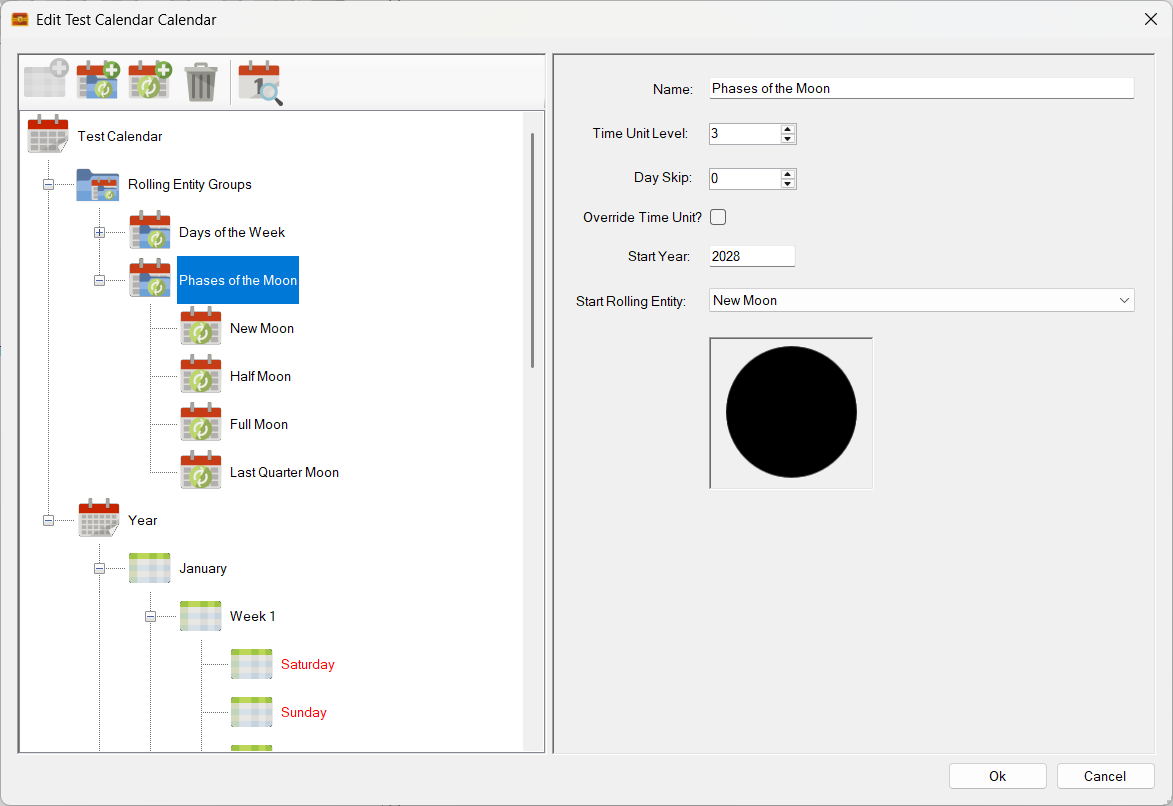
Task: Select the Test Calendar root icon
Action: [x=47, y=136]
